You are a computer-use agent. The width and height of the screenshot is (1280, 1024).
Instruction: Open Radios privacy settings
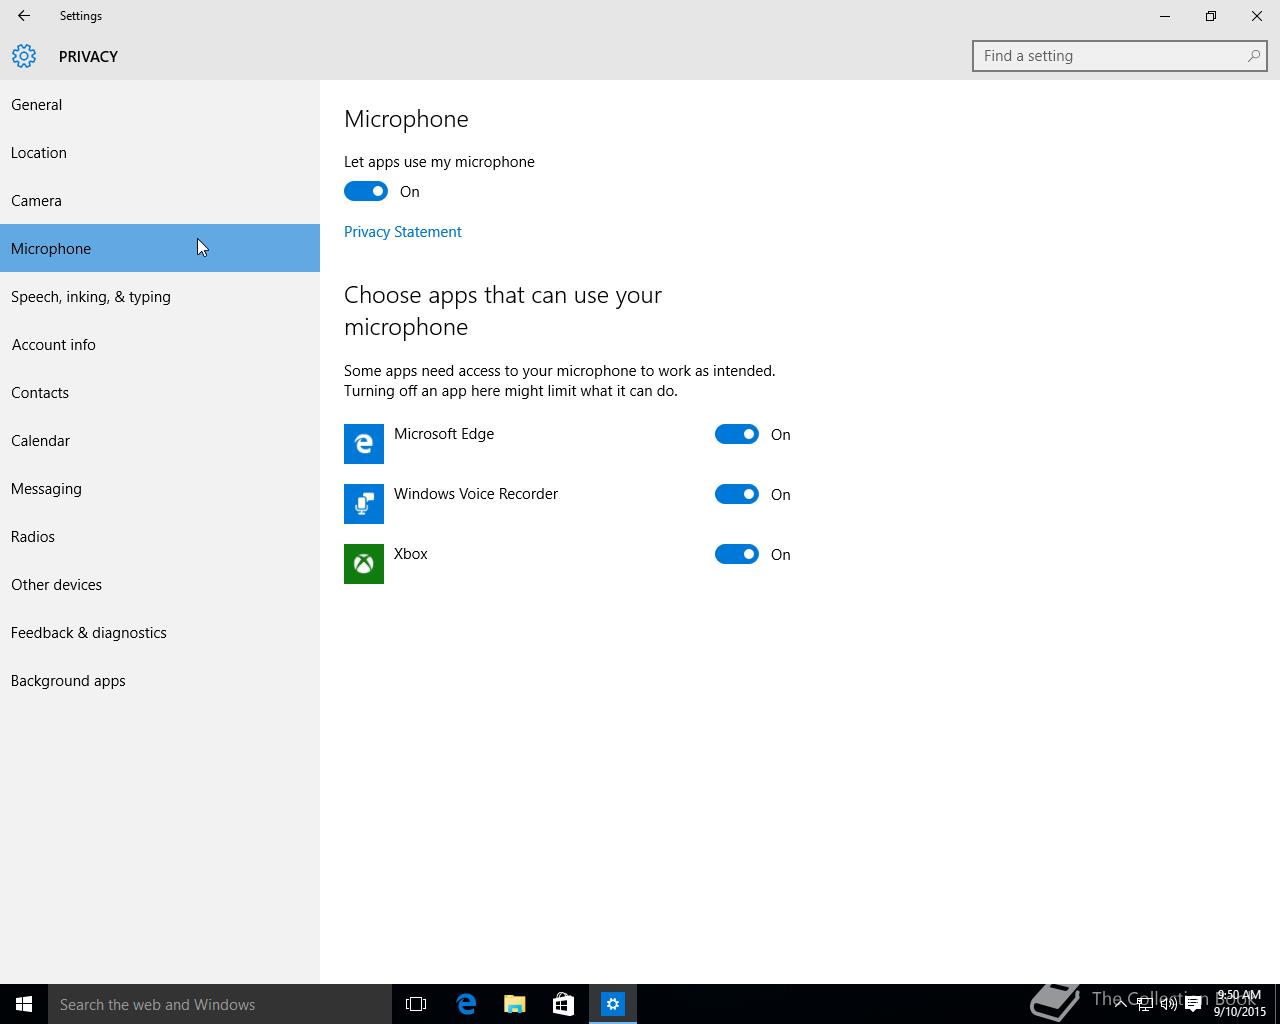pyautogui.click(x=160, y=536)
